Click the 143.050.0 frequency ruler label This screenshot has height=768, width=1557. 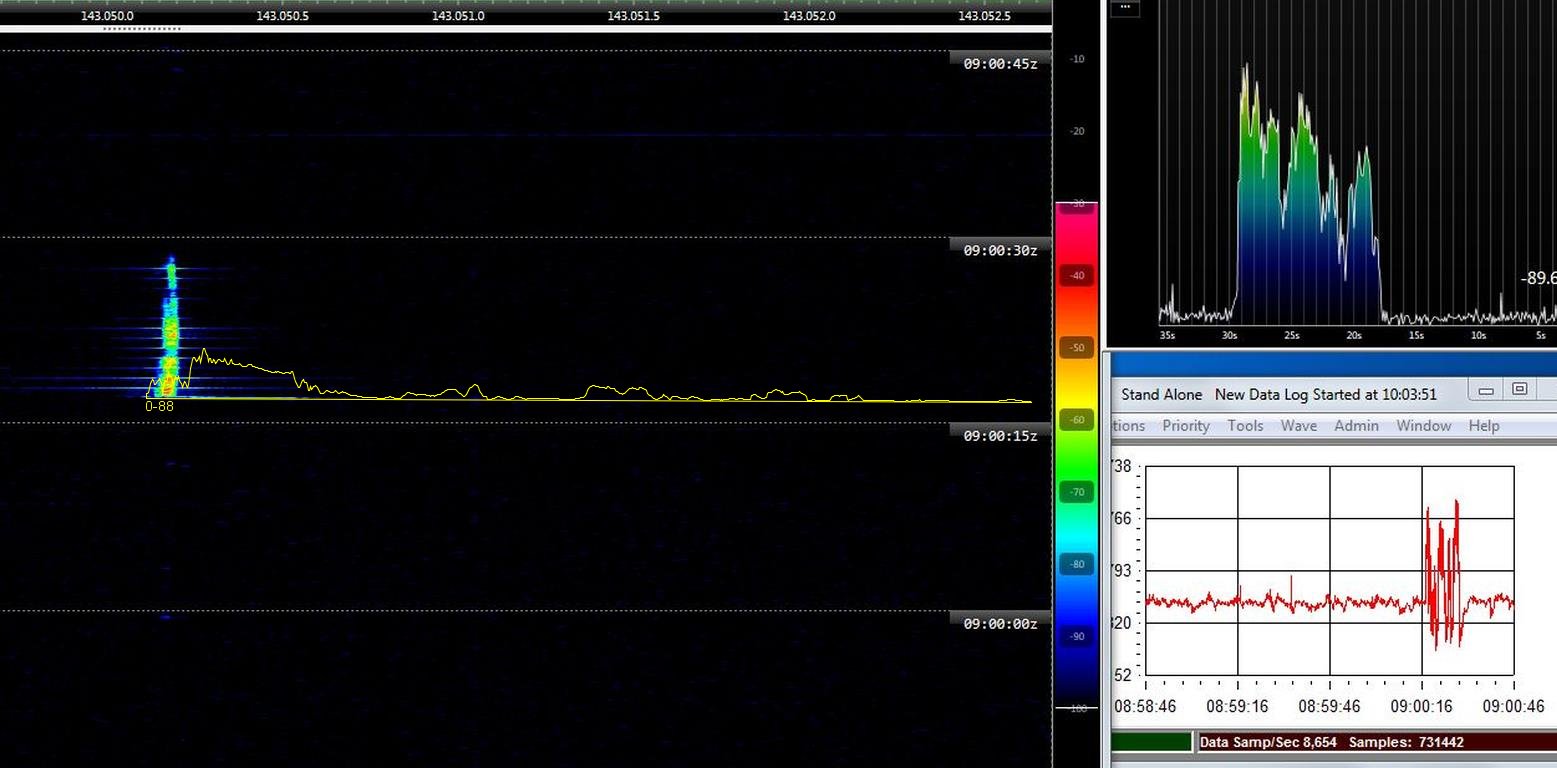coord(107,16)
